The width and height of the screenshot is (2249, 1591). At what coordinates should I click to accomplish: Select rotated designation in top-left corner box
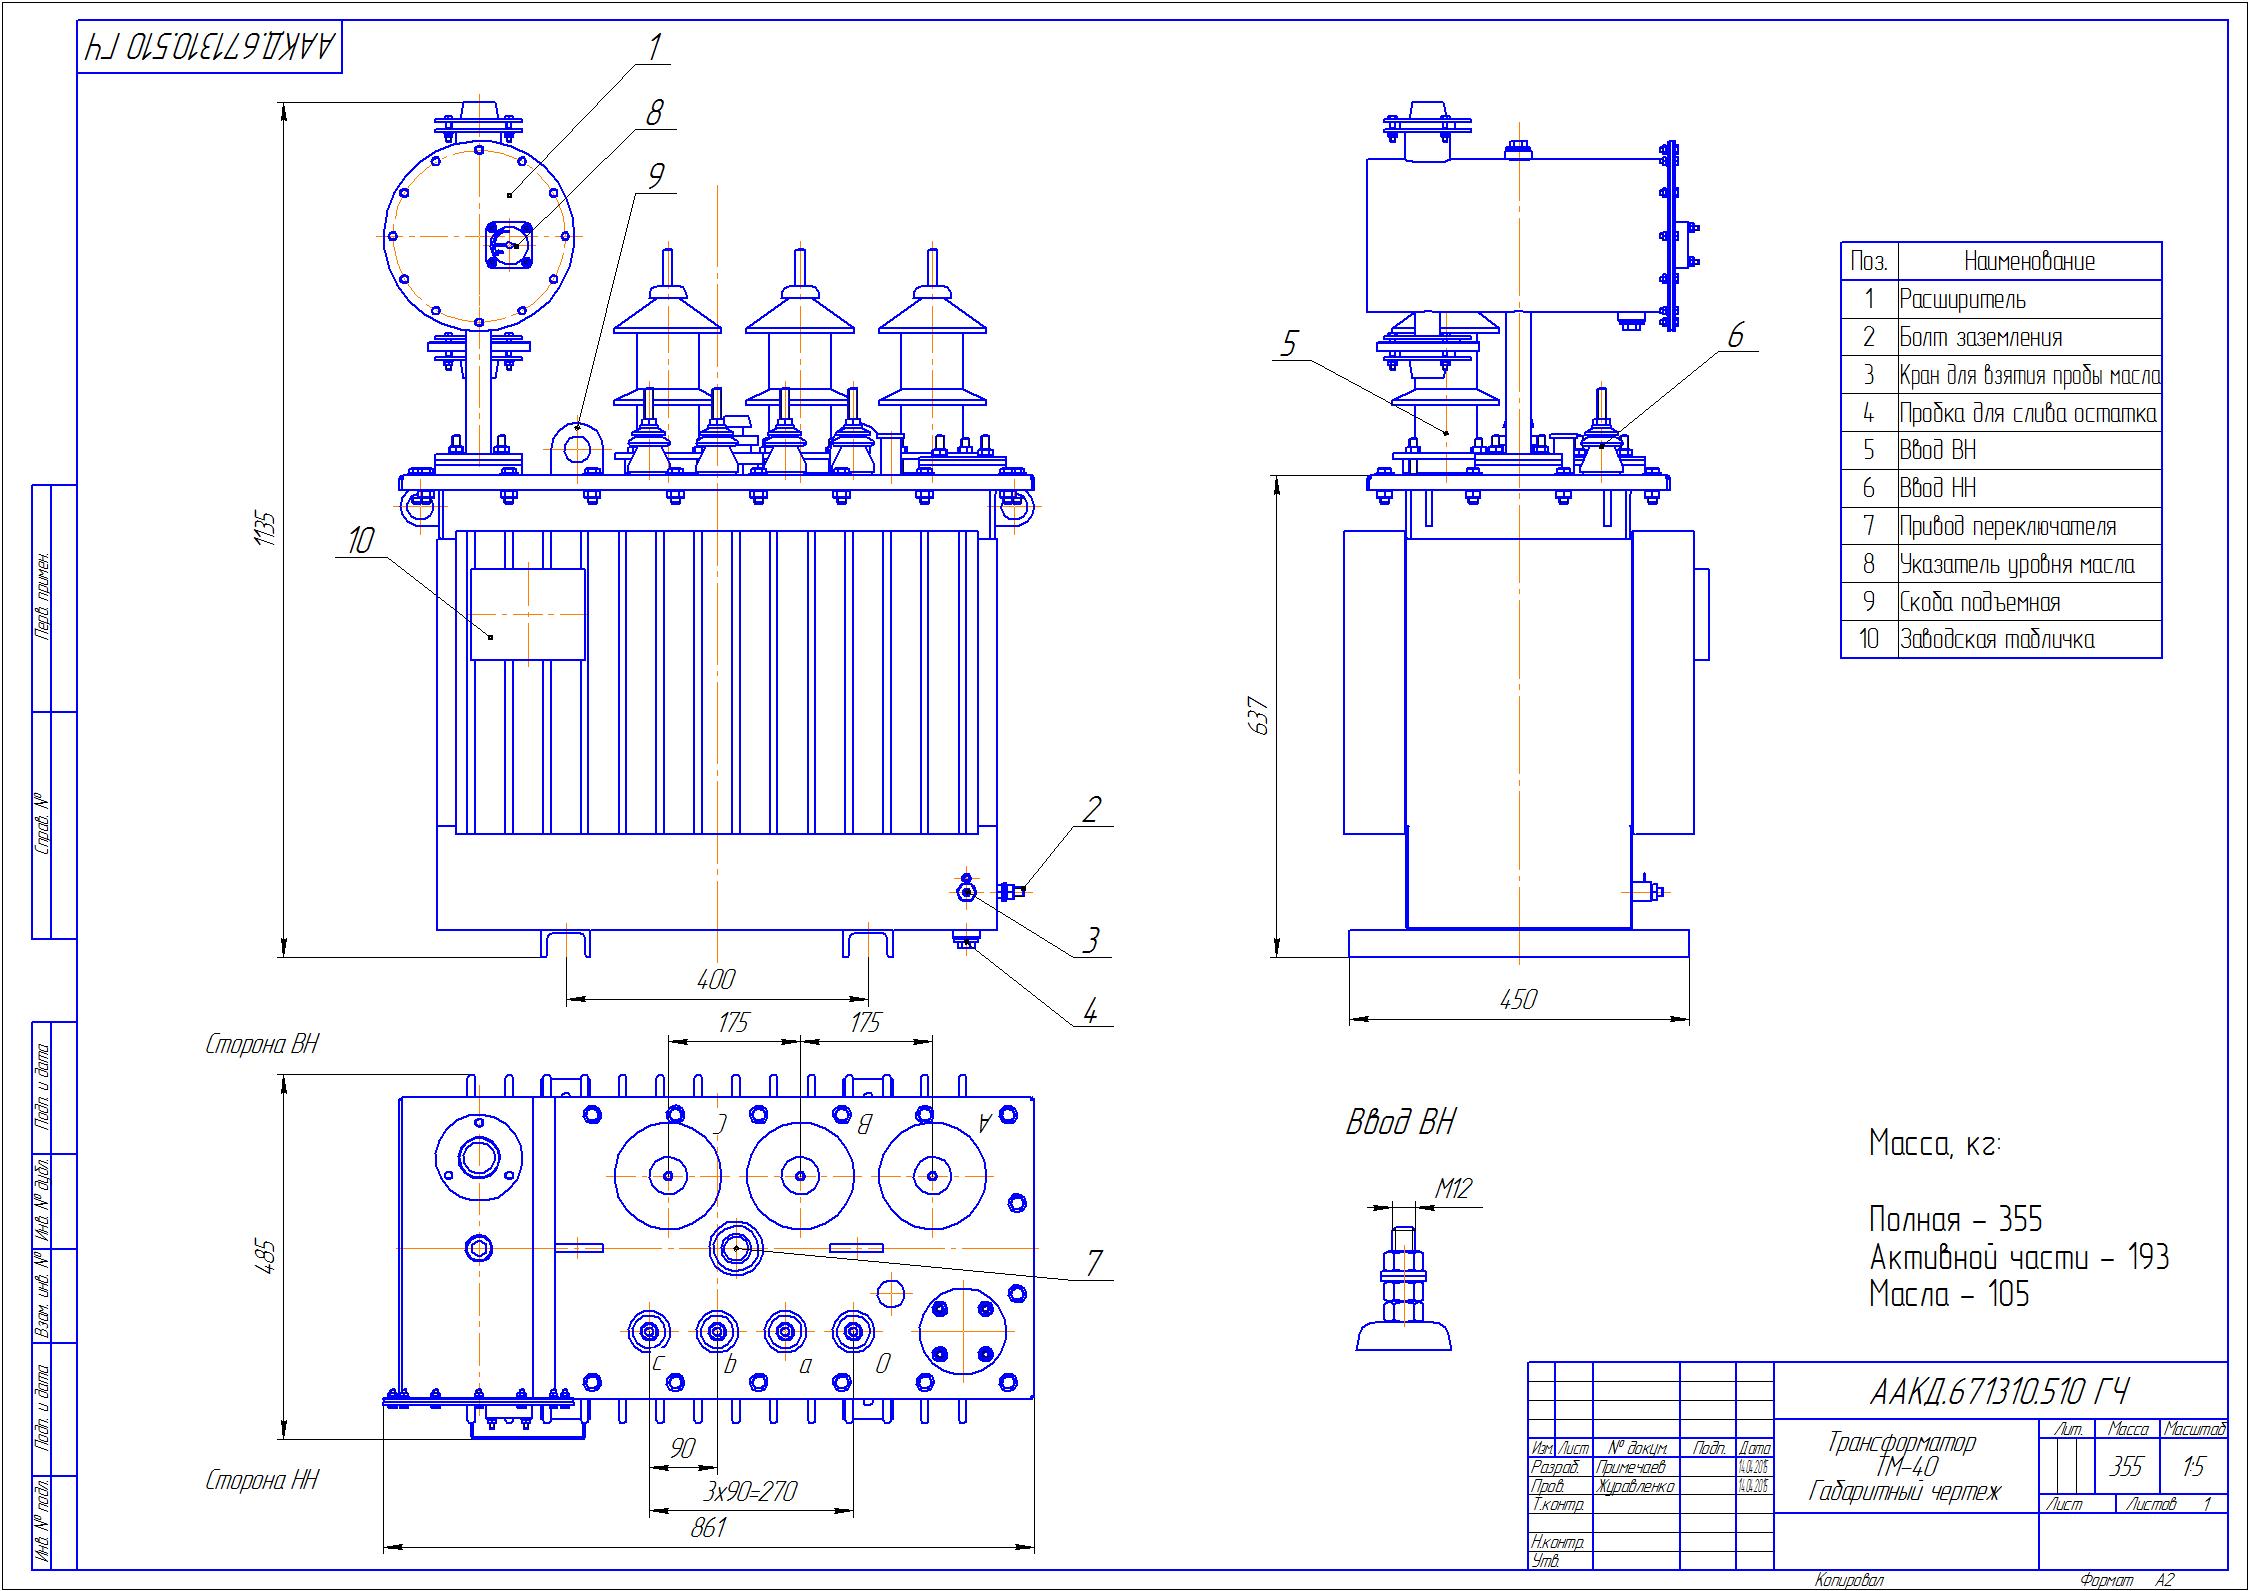[211, 47]
